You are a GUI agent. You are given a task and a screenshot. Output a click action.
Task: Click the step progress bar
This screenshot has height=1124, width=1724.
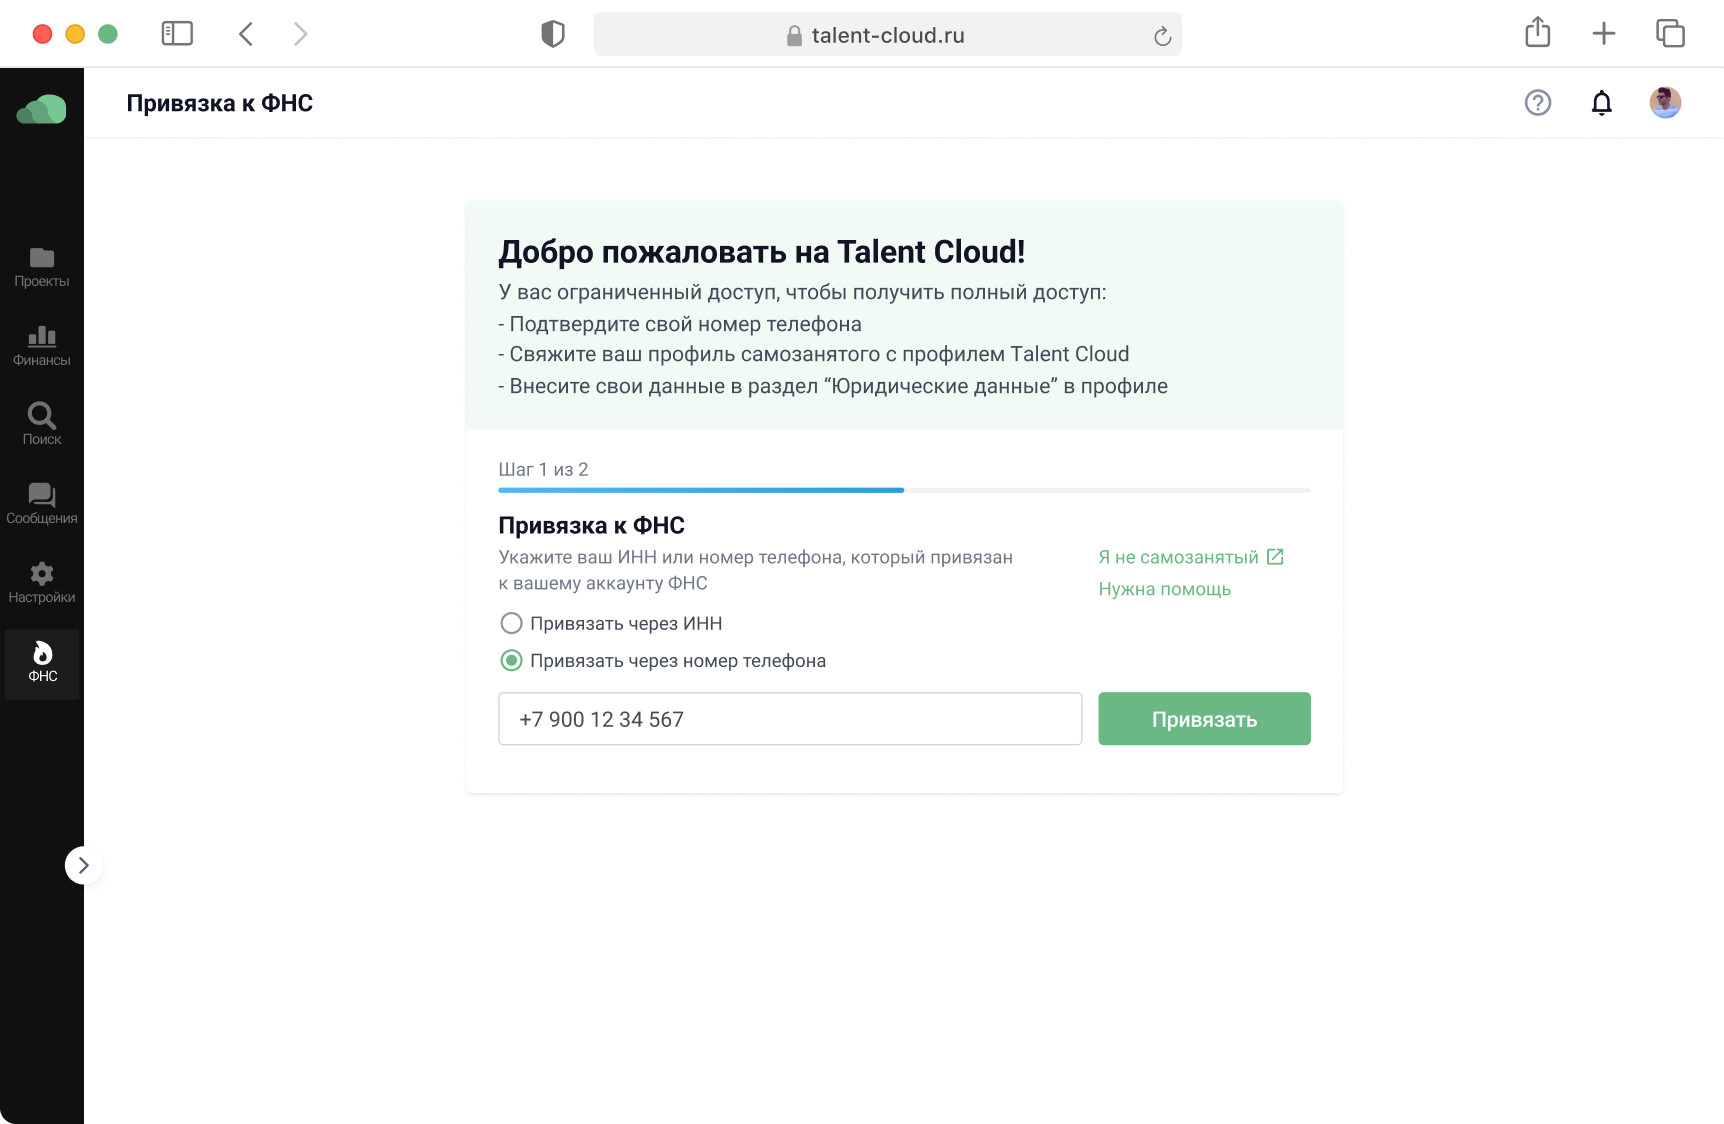903,490
